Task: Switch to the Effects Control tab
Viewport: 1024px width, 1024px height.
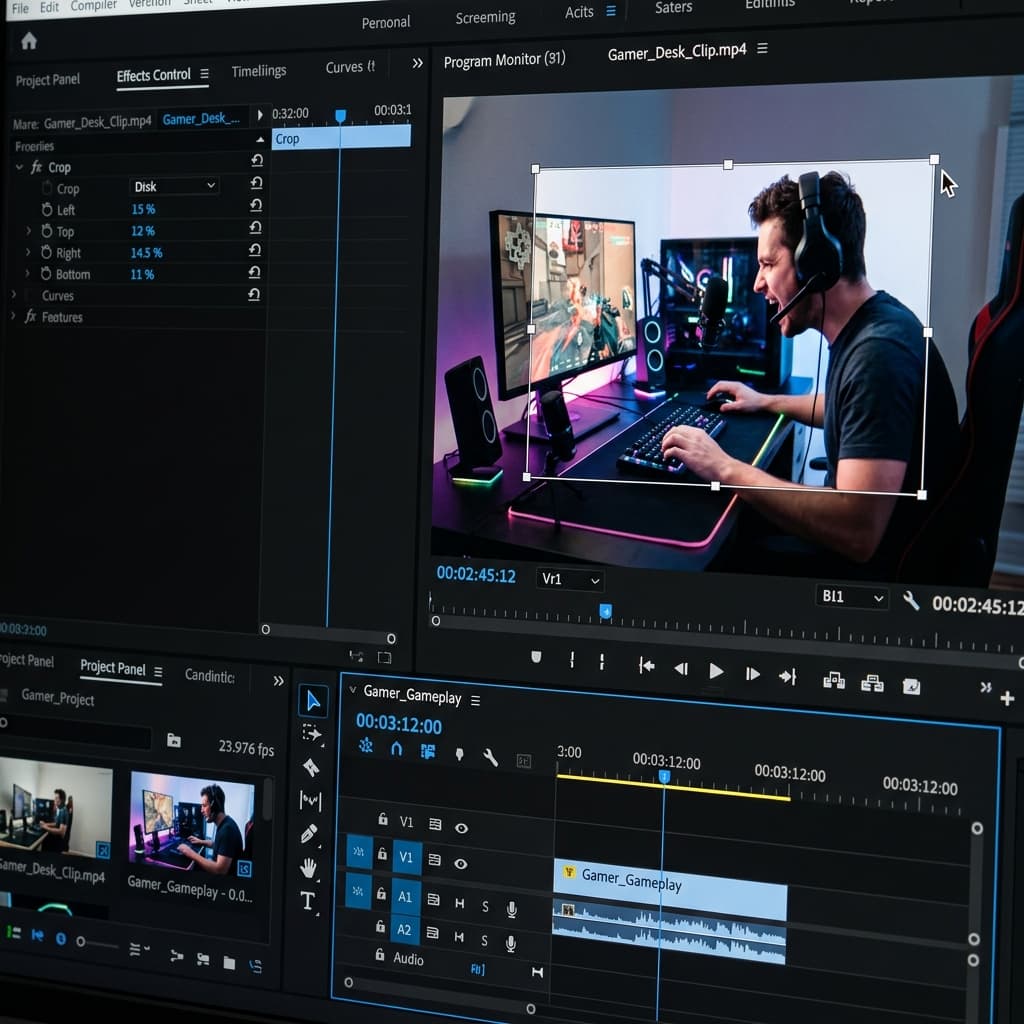Action: click(154, 75)
